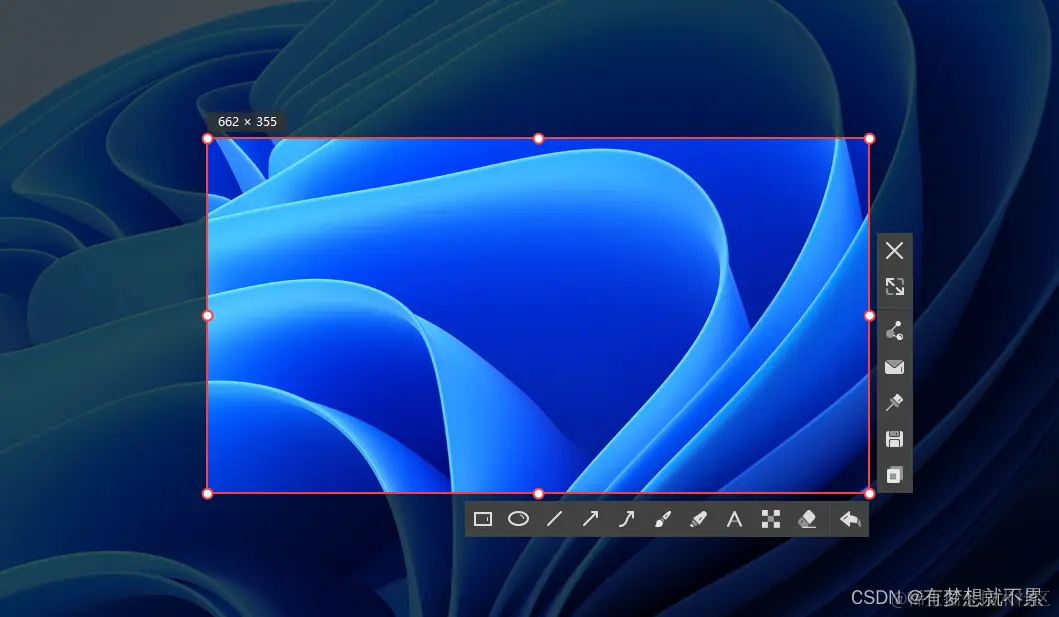This screenshot has height=617, width=1059.
Task: Send the screenshot by email
Action: (x=894, y=367)
